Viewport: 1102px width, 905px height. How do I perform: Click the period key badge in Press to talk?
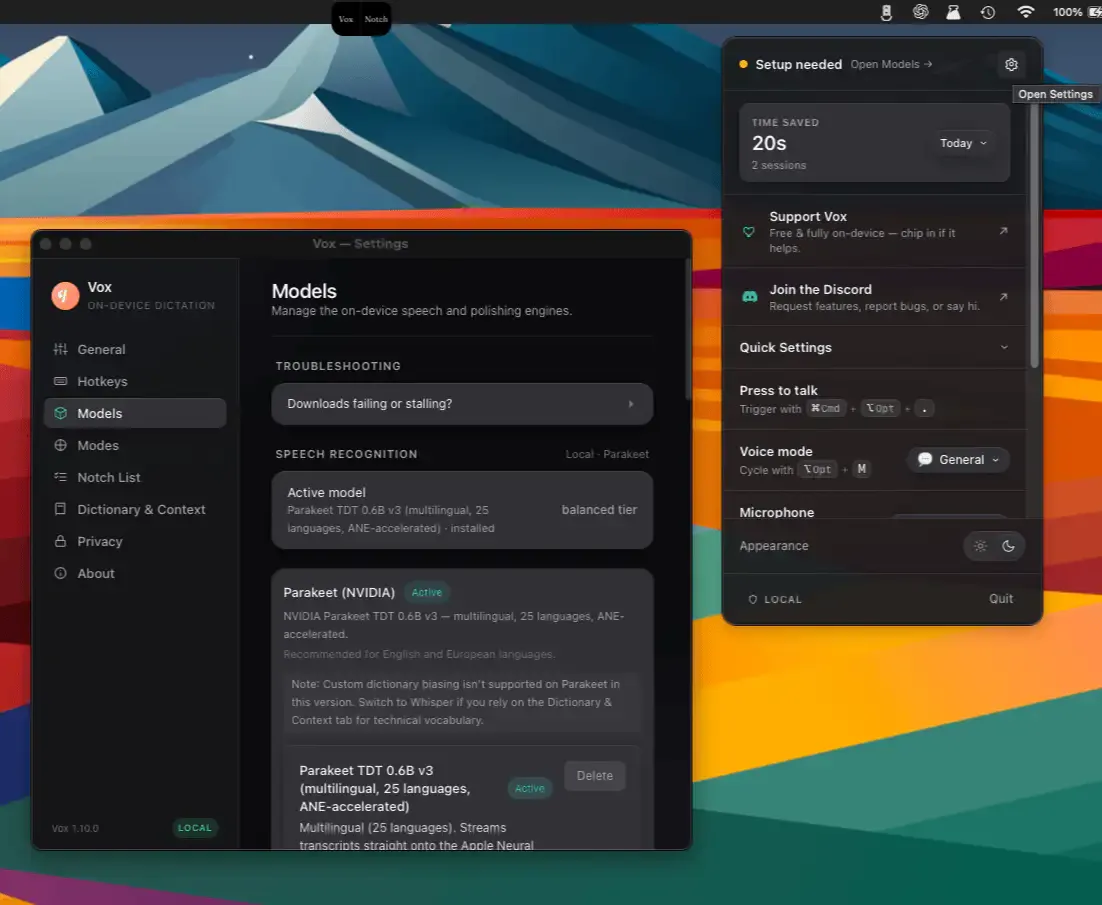tap(925, 408)
